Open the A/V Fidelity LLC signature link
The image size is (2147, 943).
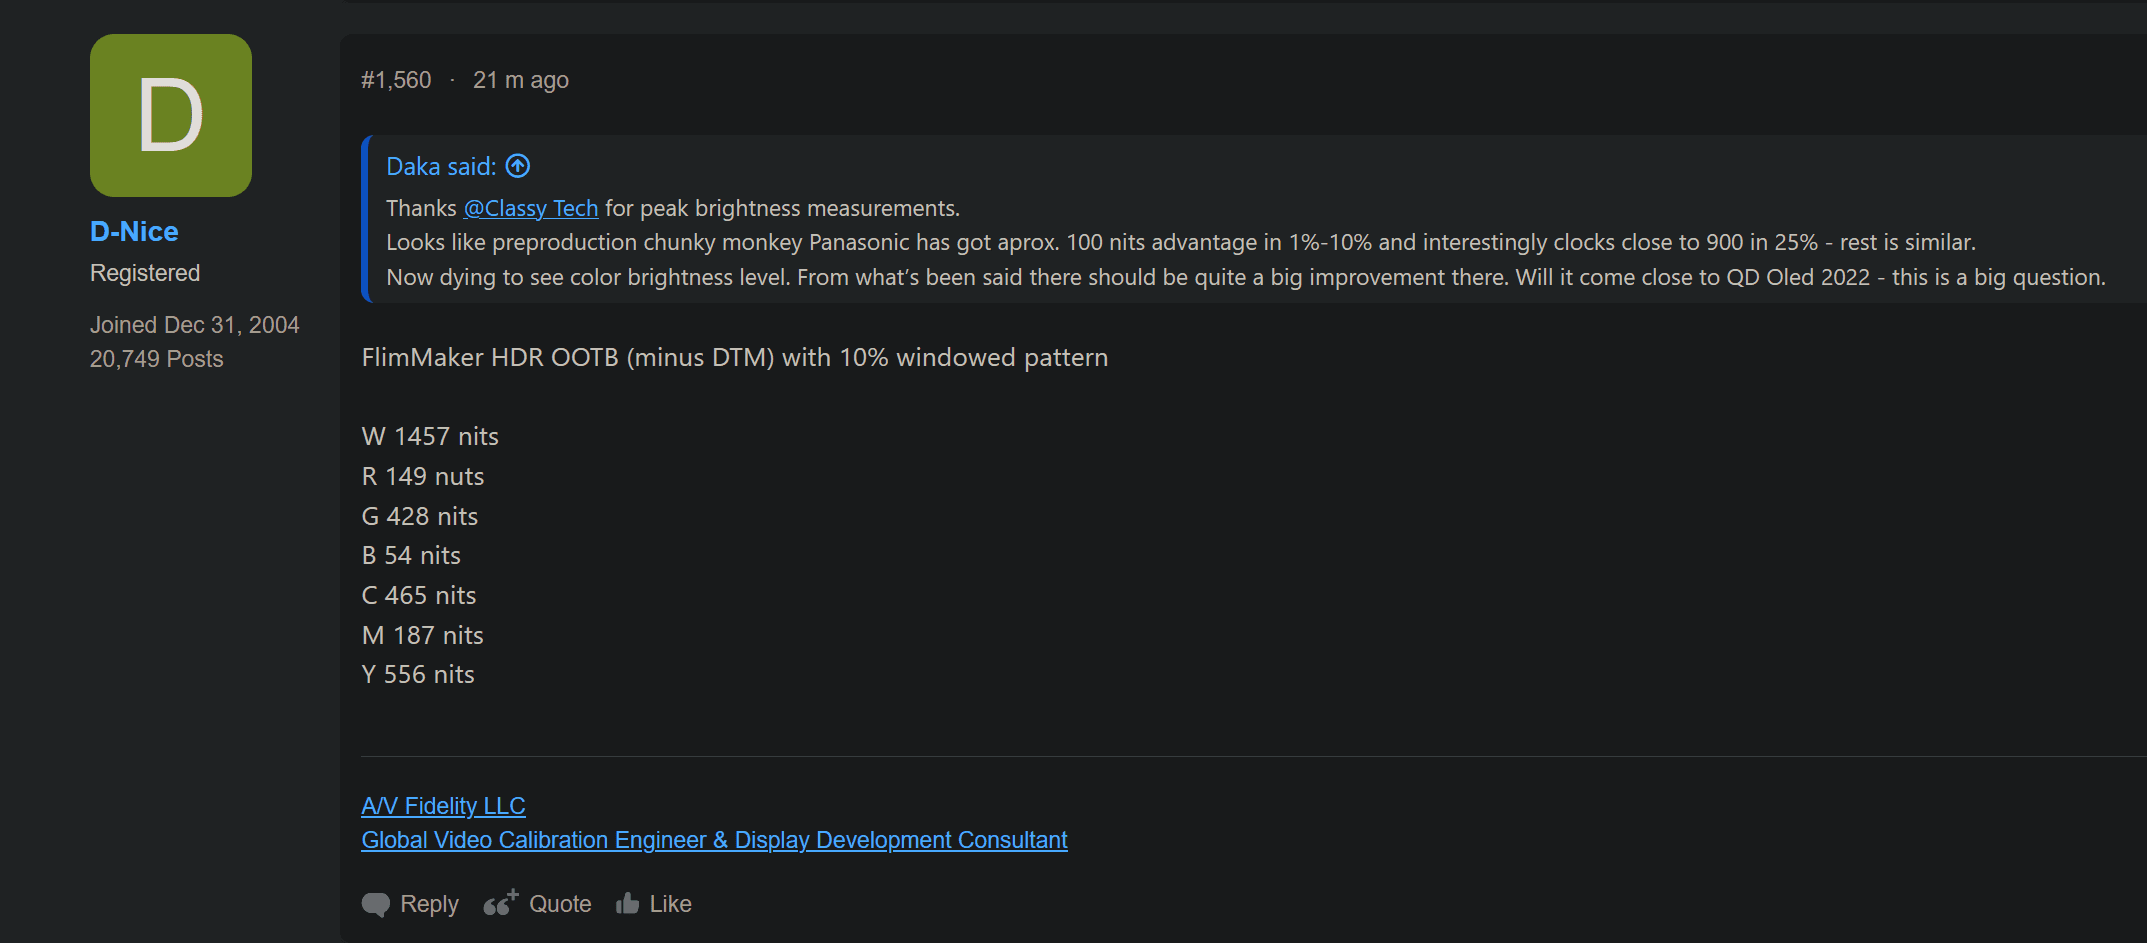pyautogui.click(x=443, y=806)
